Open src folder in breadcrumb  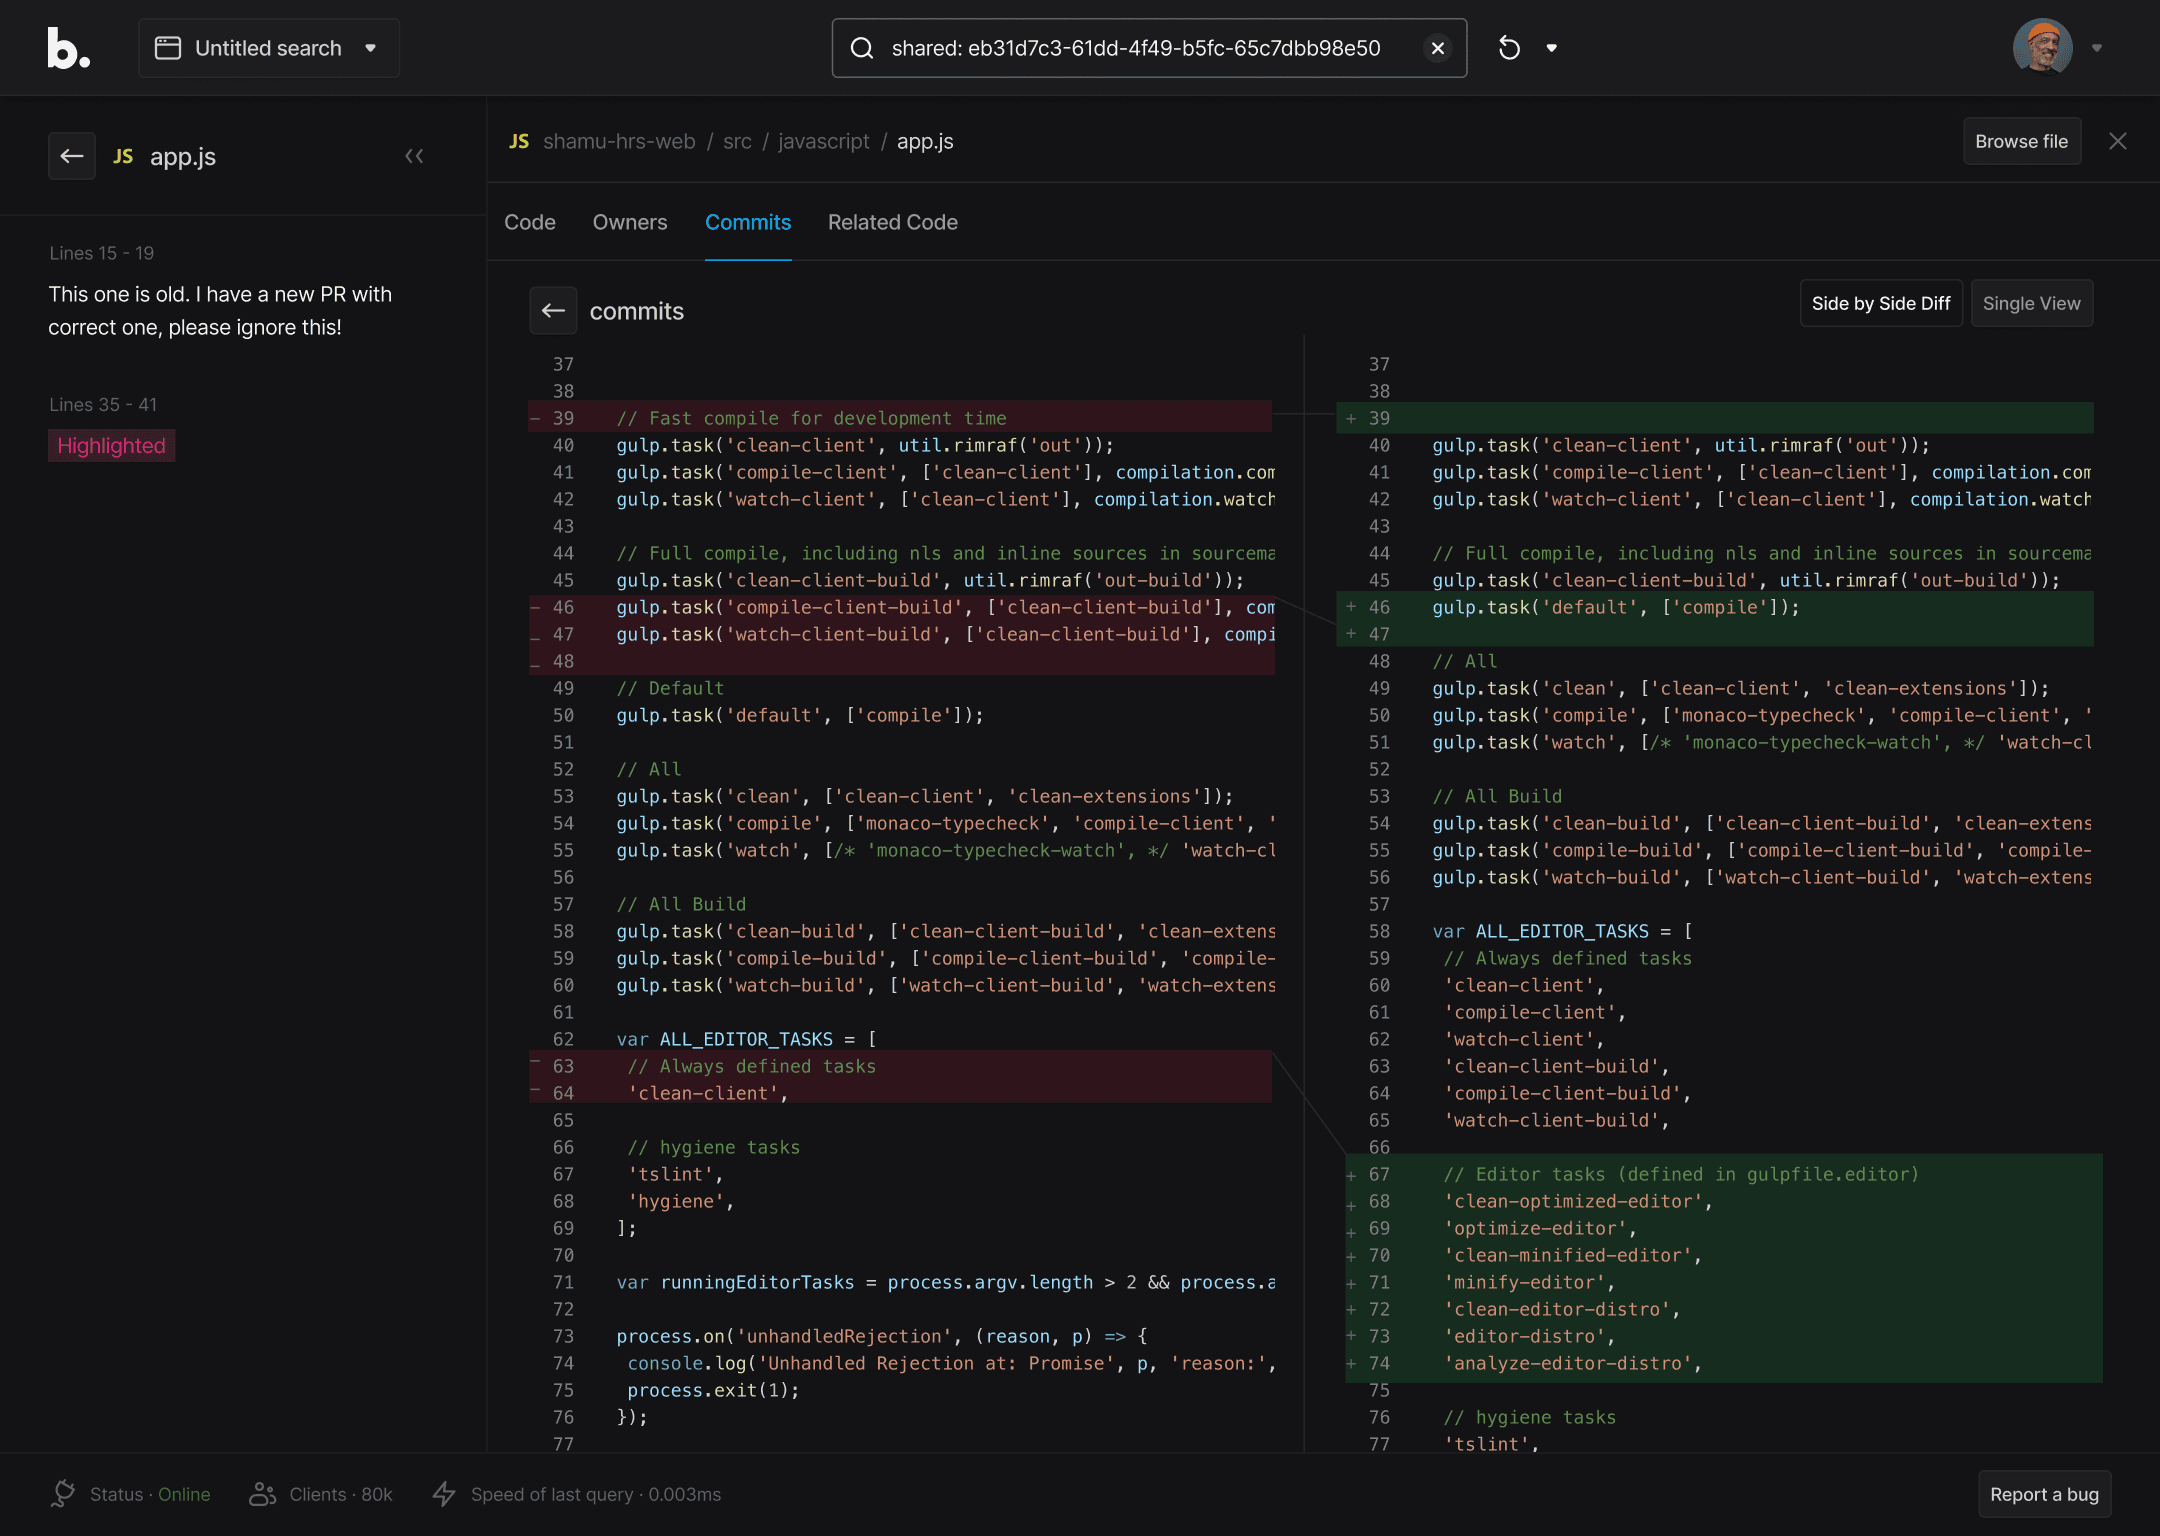tap(737, 142)
